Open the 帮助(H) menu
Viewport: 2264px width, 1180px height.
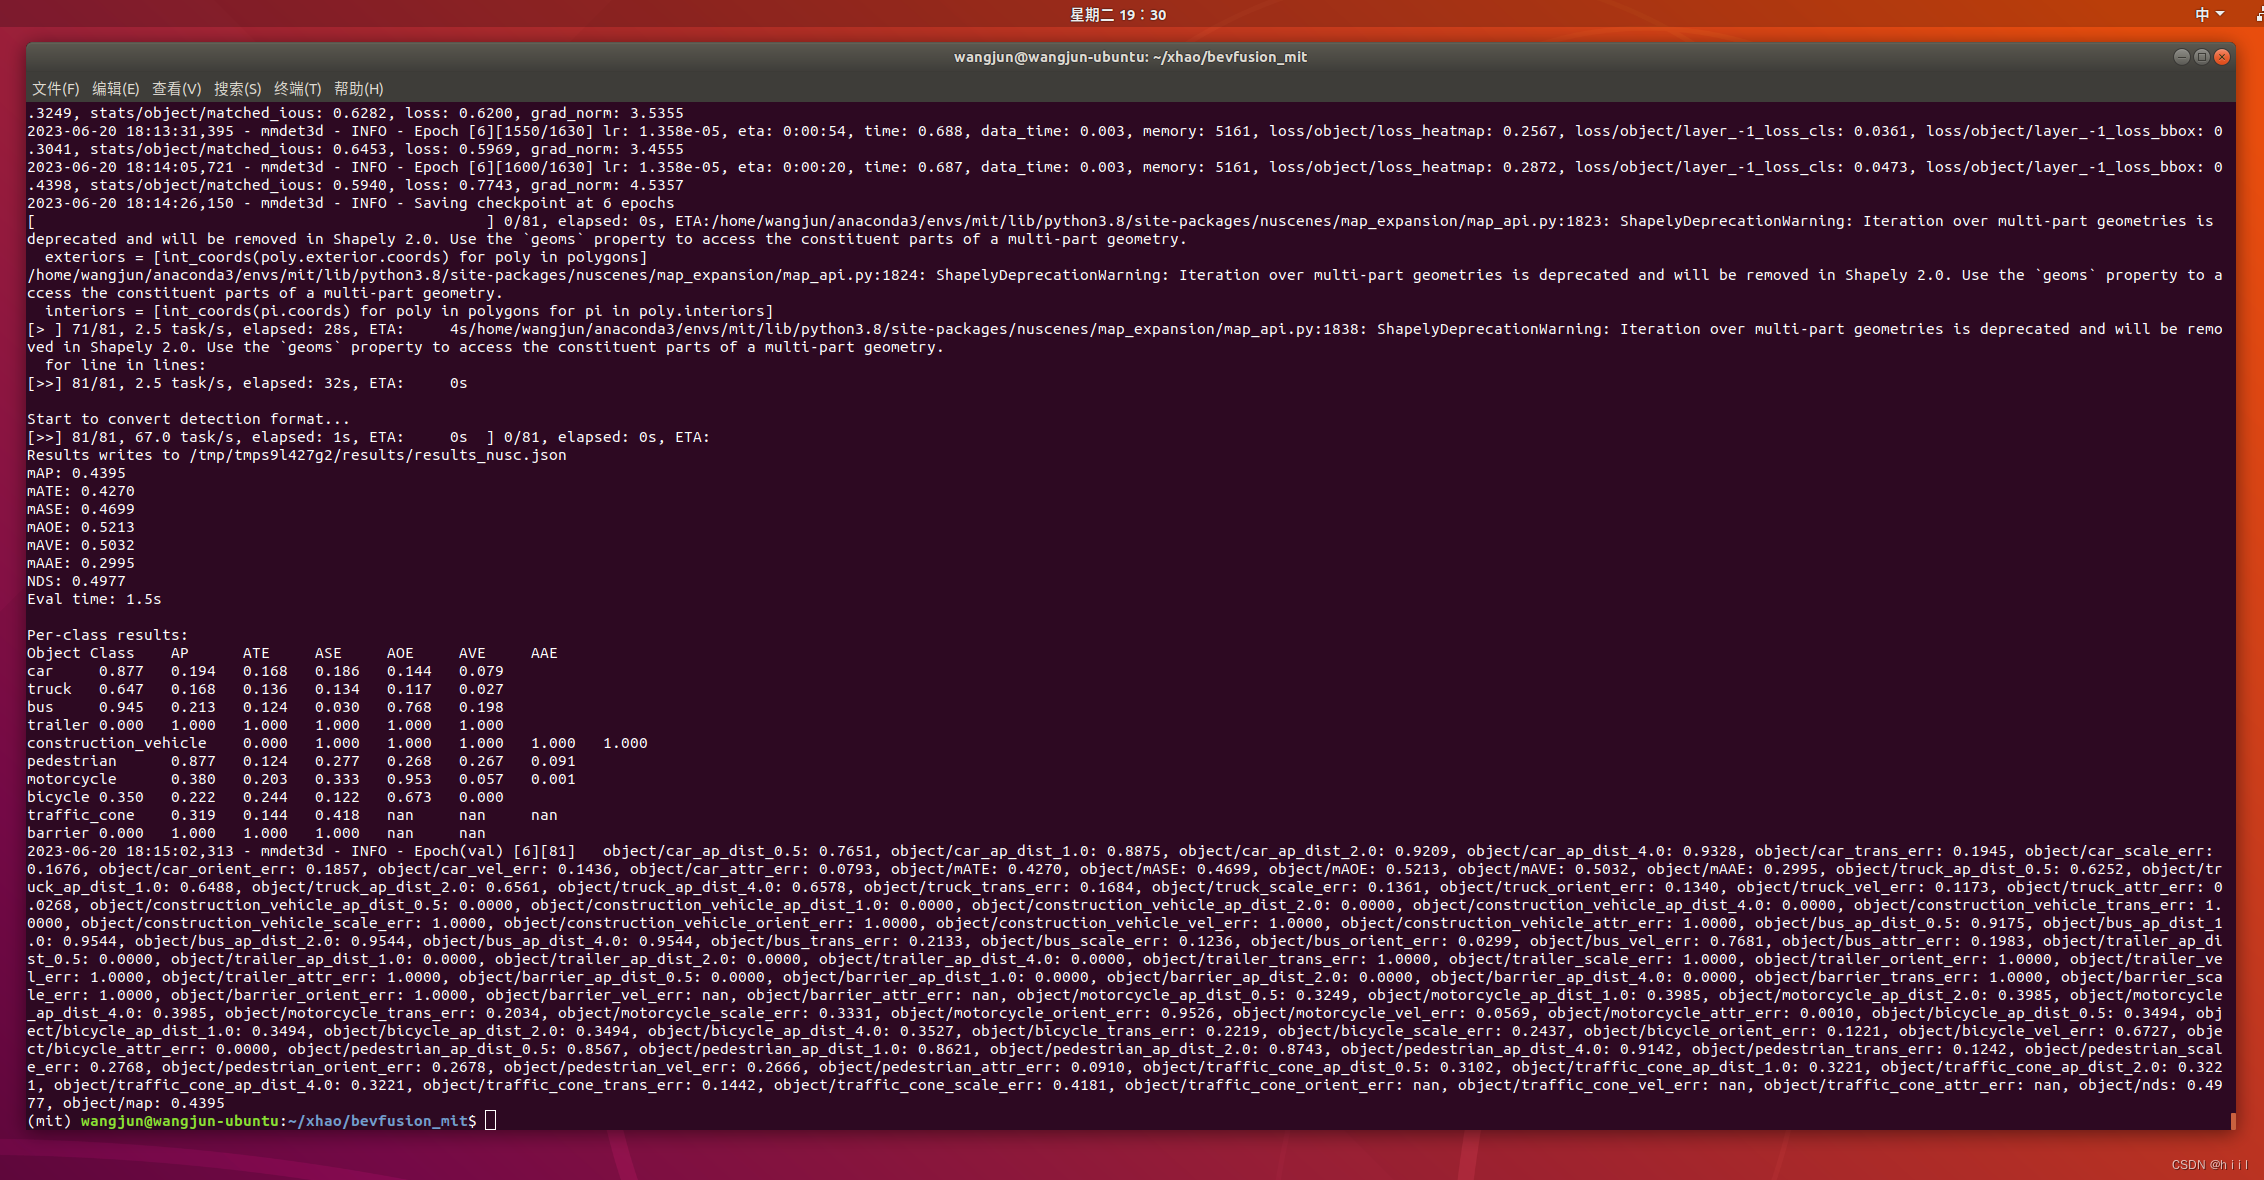(x=358, y=89)
